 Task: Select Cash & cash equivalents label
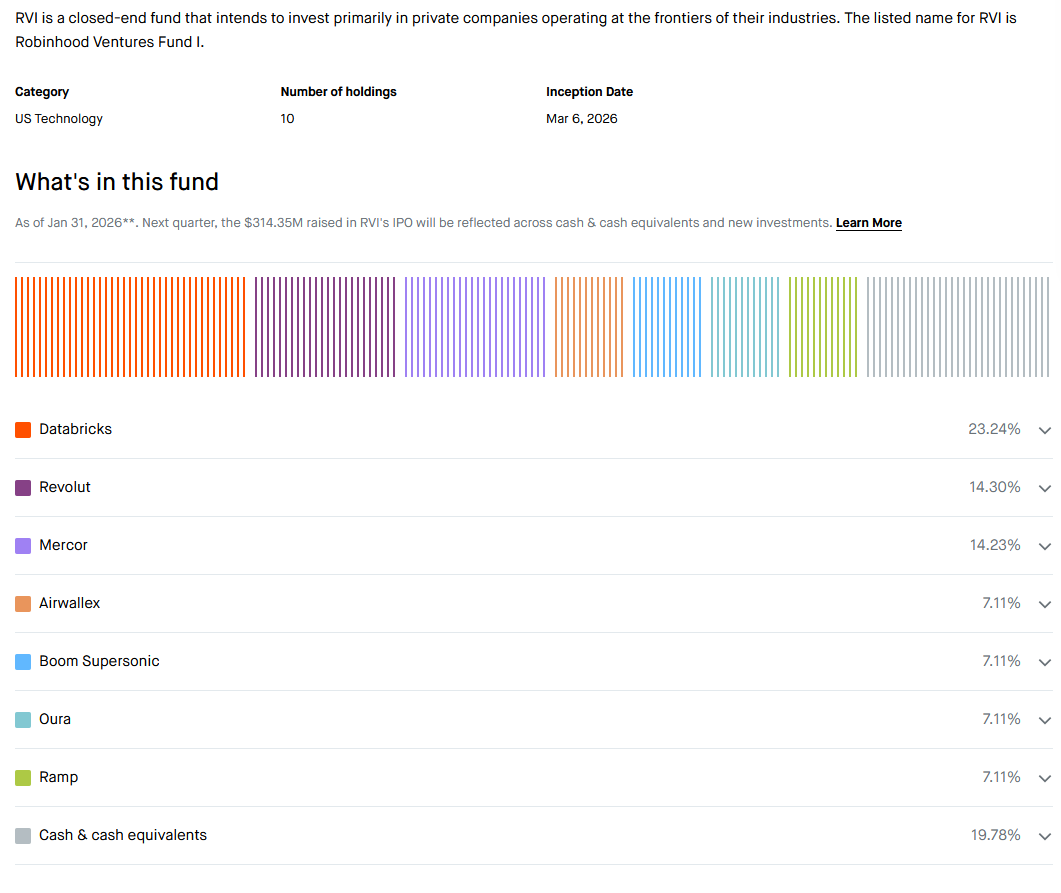pos(122,835)
